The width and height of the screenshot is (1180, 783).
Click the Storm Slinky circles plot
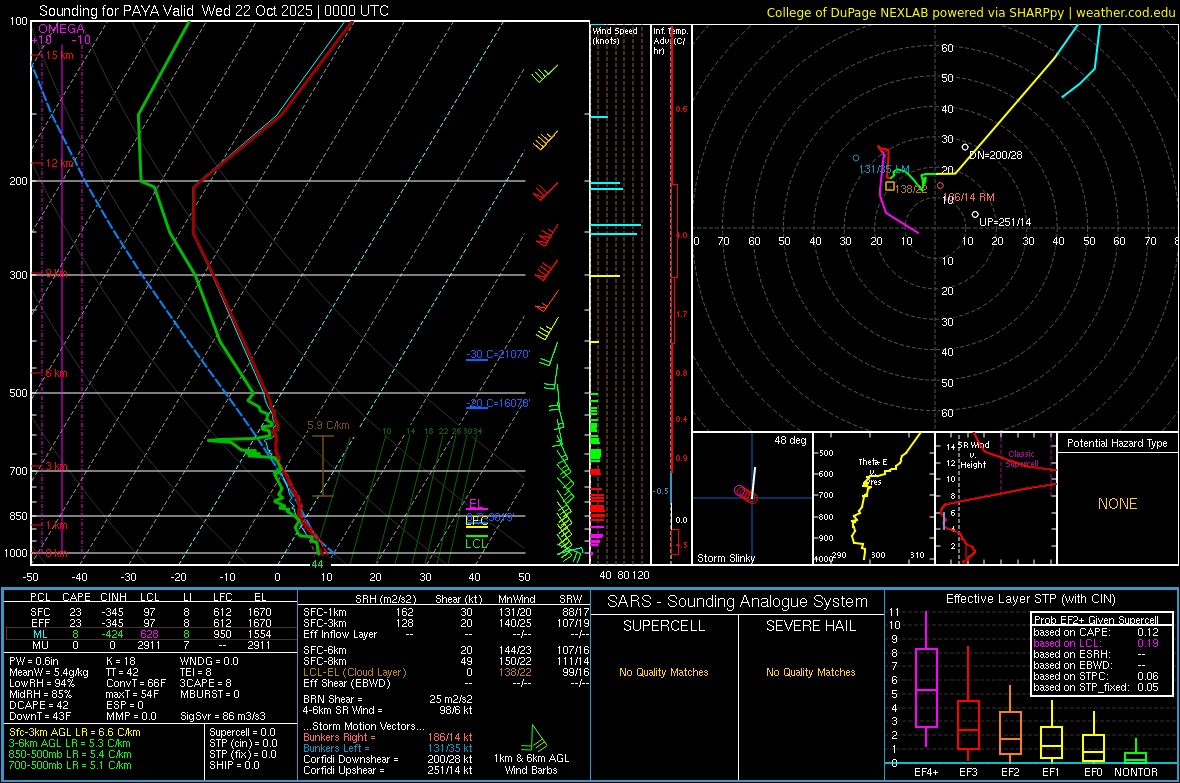[x=747, y=493]
